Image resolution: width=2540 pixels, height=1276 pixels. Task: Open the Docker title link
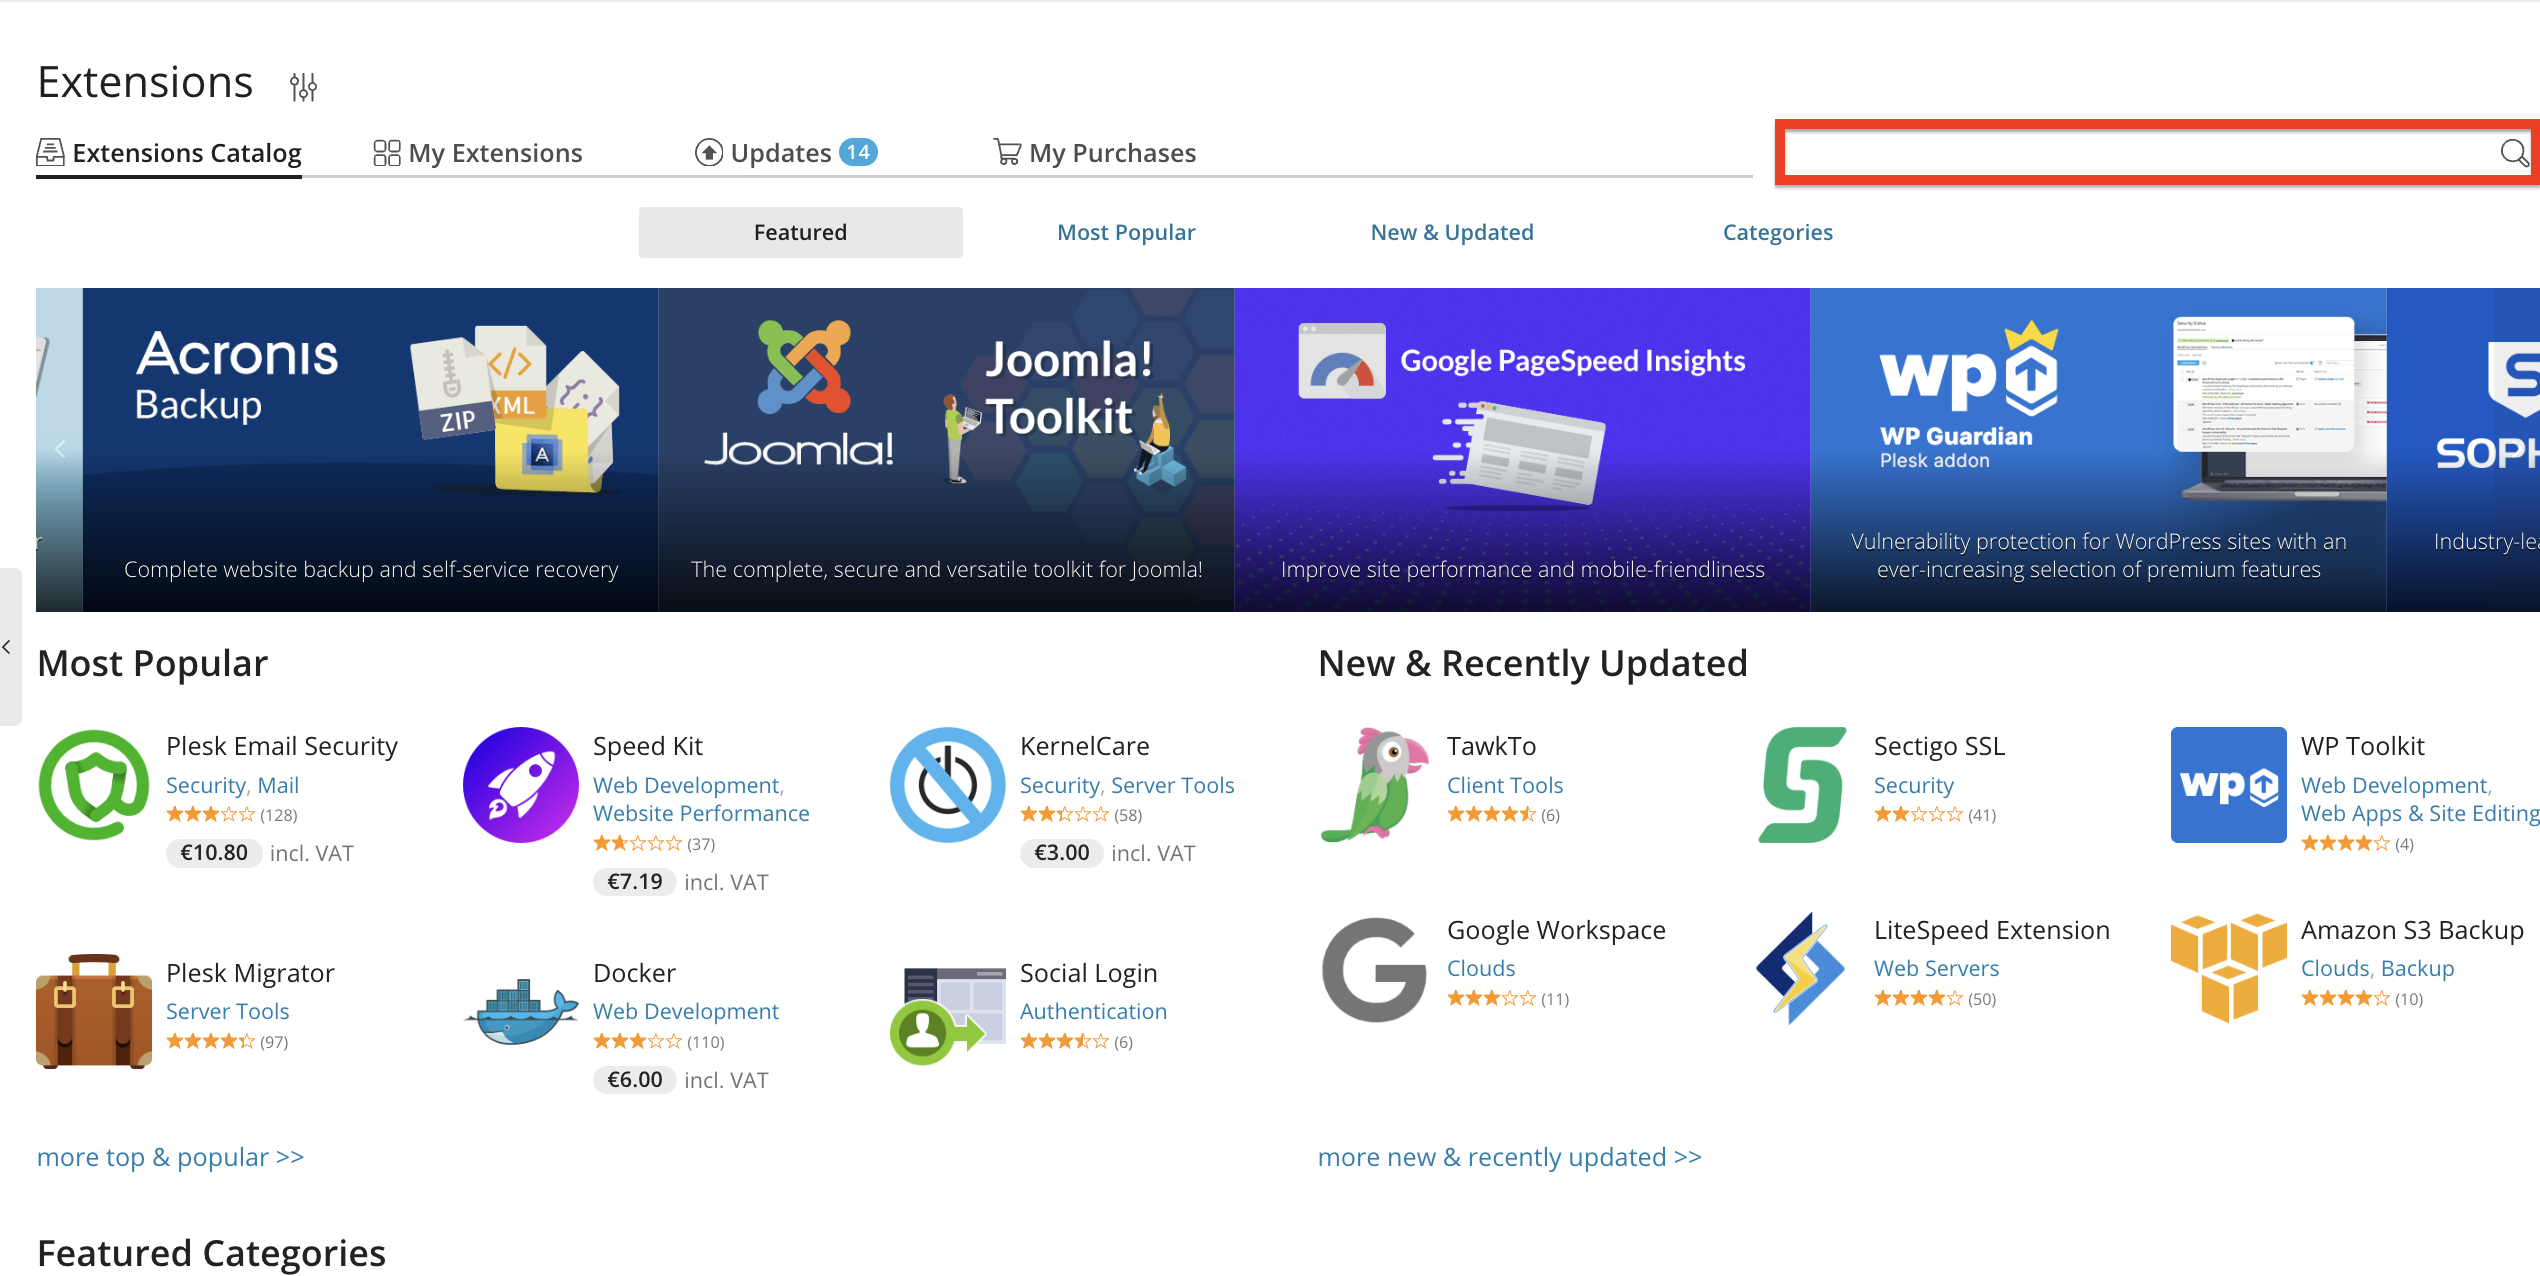pos(635,973)
